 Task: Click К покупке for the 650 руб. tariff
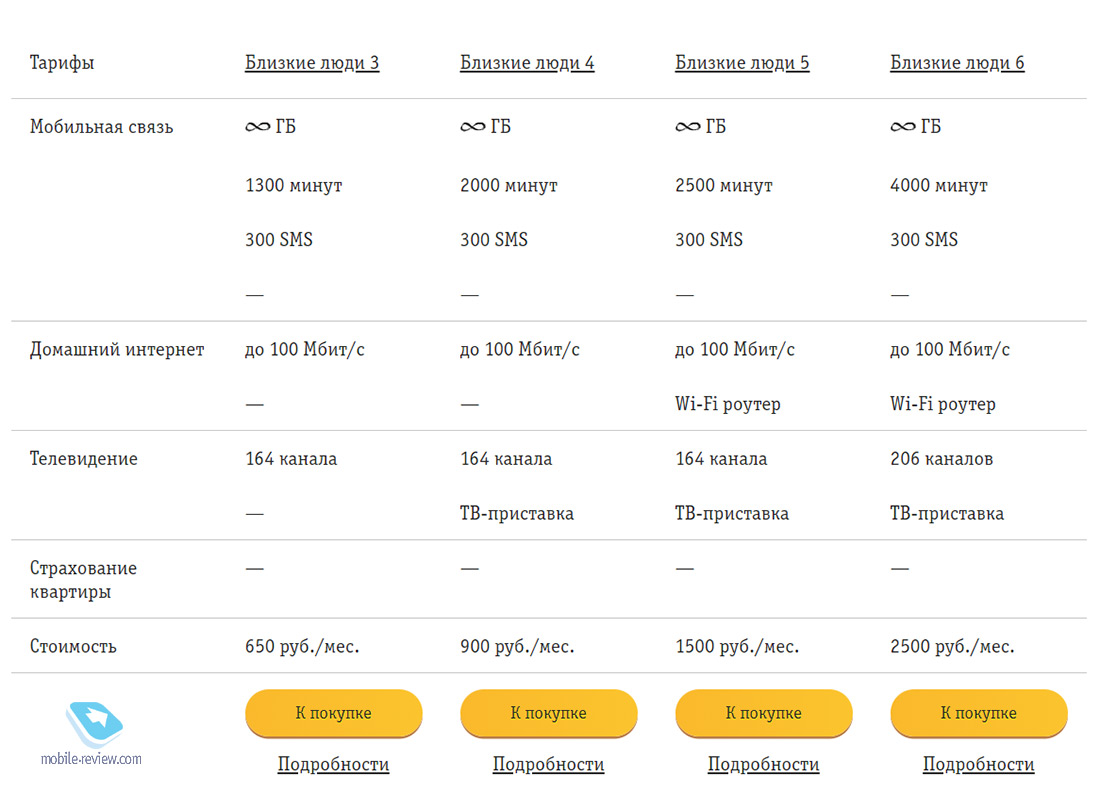334,713
